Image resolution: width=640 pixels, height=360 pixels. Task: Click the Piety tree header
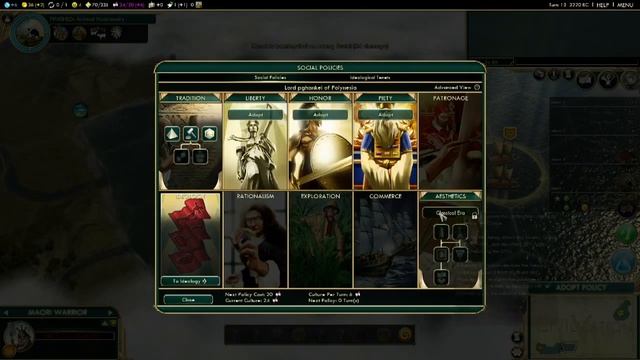click(x=385, y=98)
